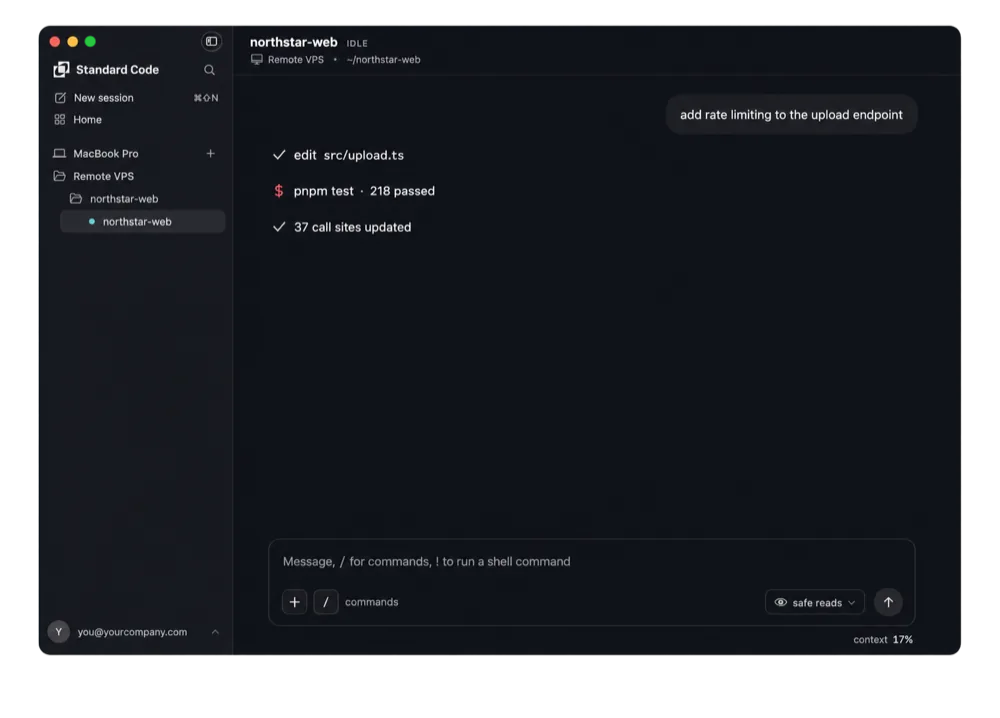
Task: Select MacBook Pro in the sidebar
Action: (105, 153)
